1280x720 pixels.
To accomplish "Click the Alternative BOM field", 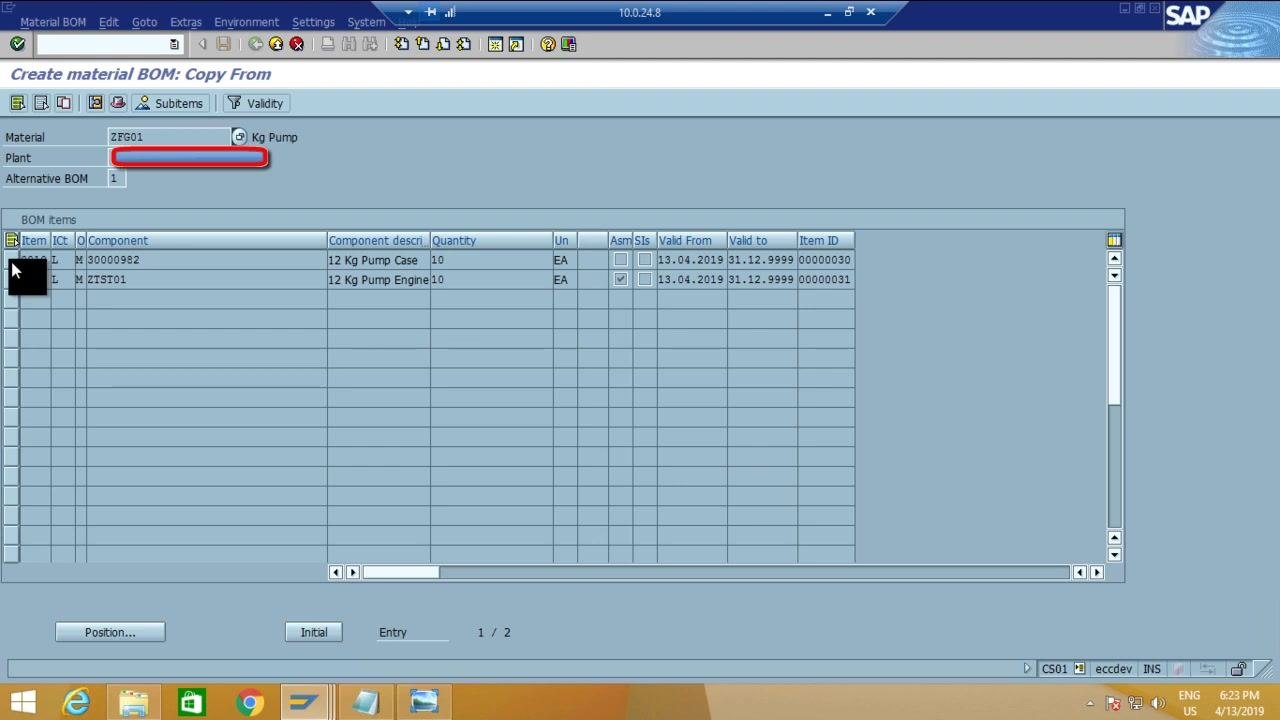I will (x=116, y=179).
